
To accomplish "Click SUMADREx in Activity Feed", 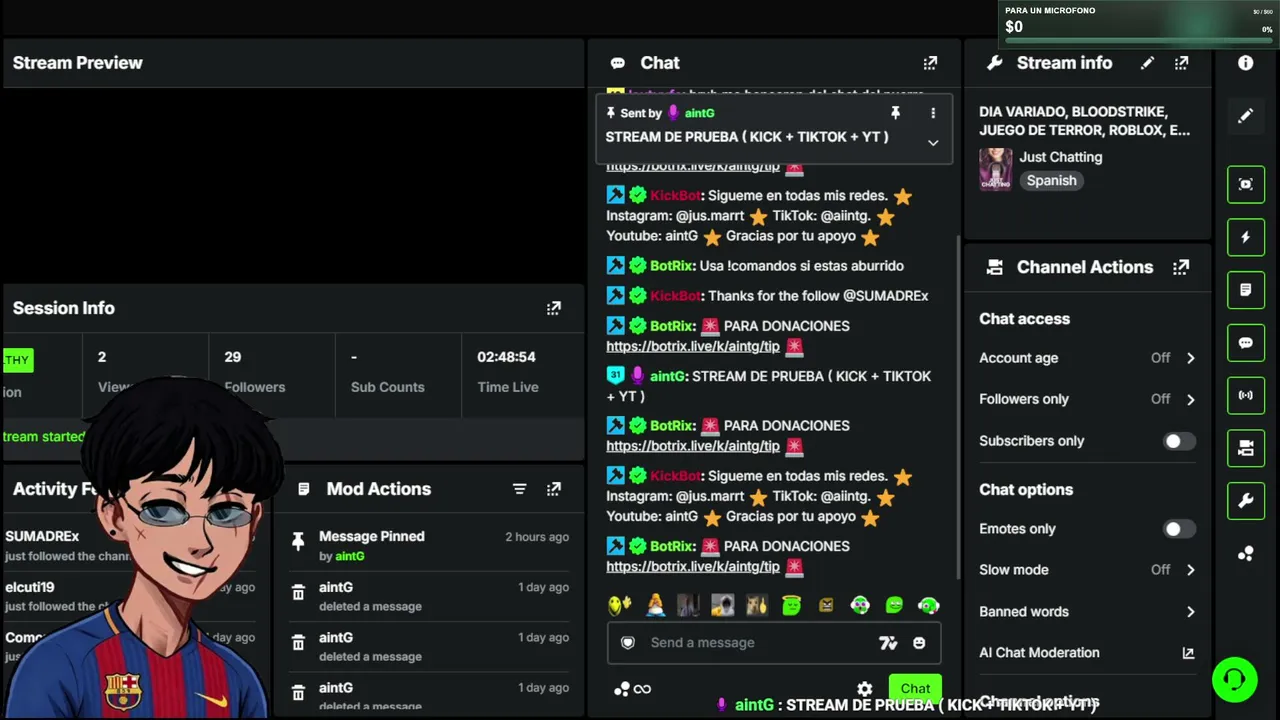I will pyautogui.click(x=42, y=537).
